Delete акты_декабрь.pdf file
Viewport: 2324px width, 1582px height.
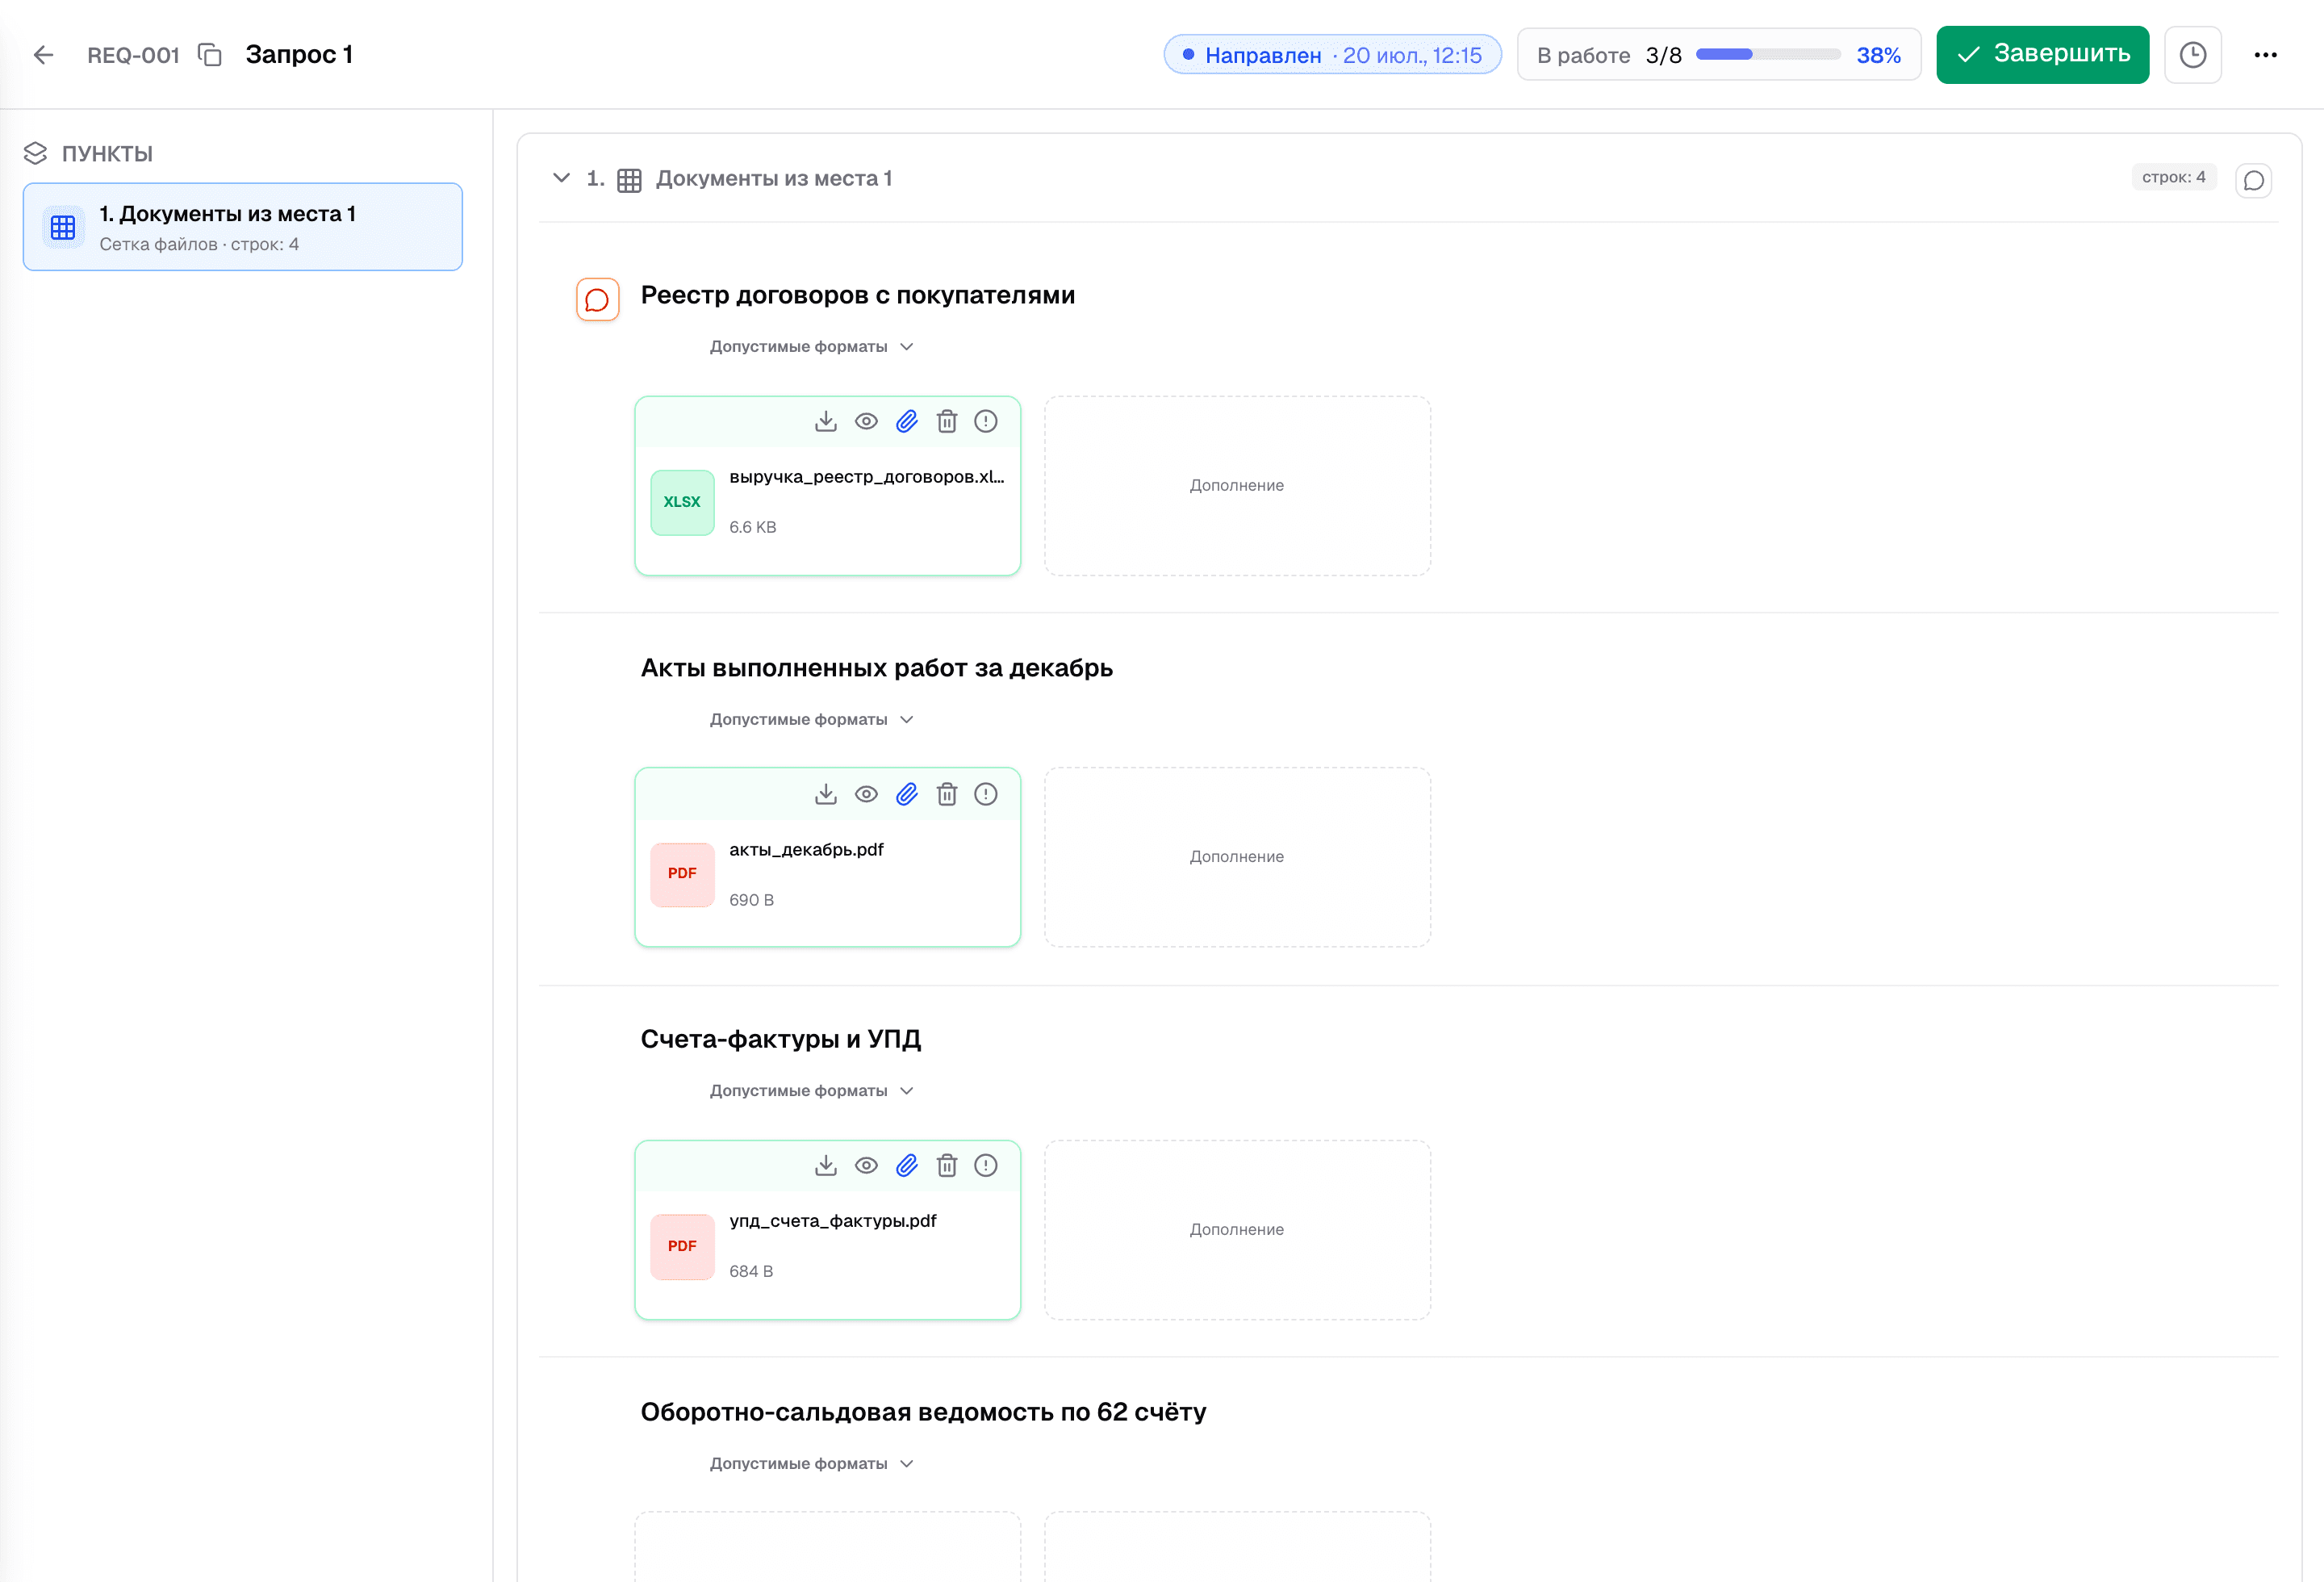947,794
